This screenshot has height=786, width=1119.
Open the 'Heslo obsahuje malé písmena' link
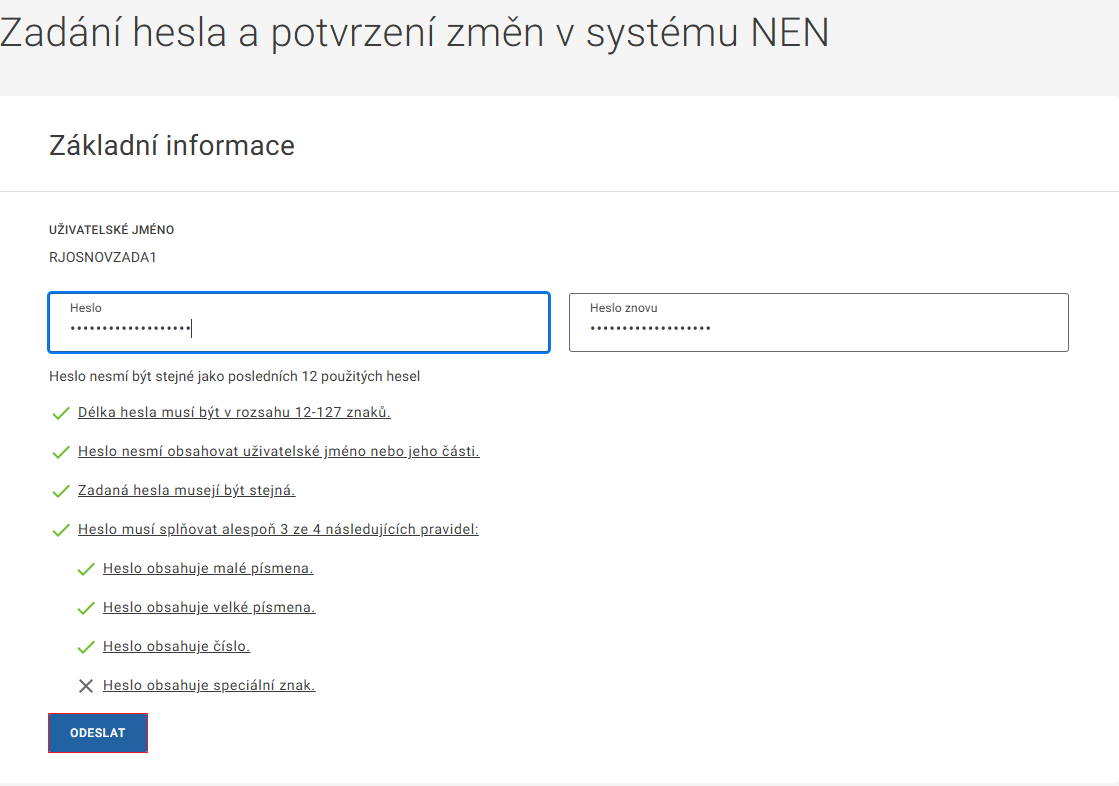pos(208,568)
